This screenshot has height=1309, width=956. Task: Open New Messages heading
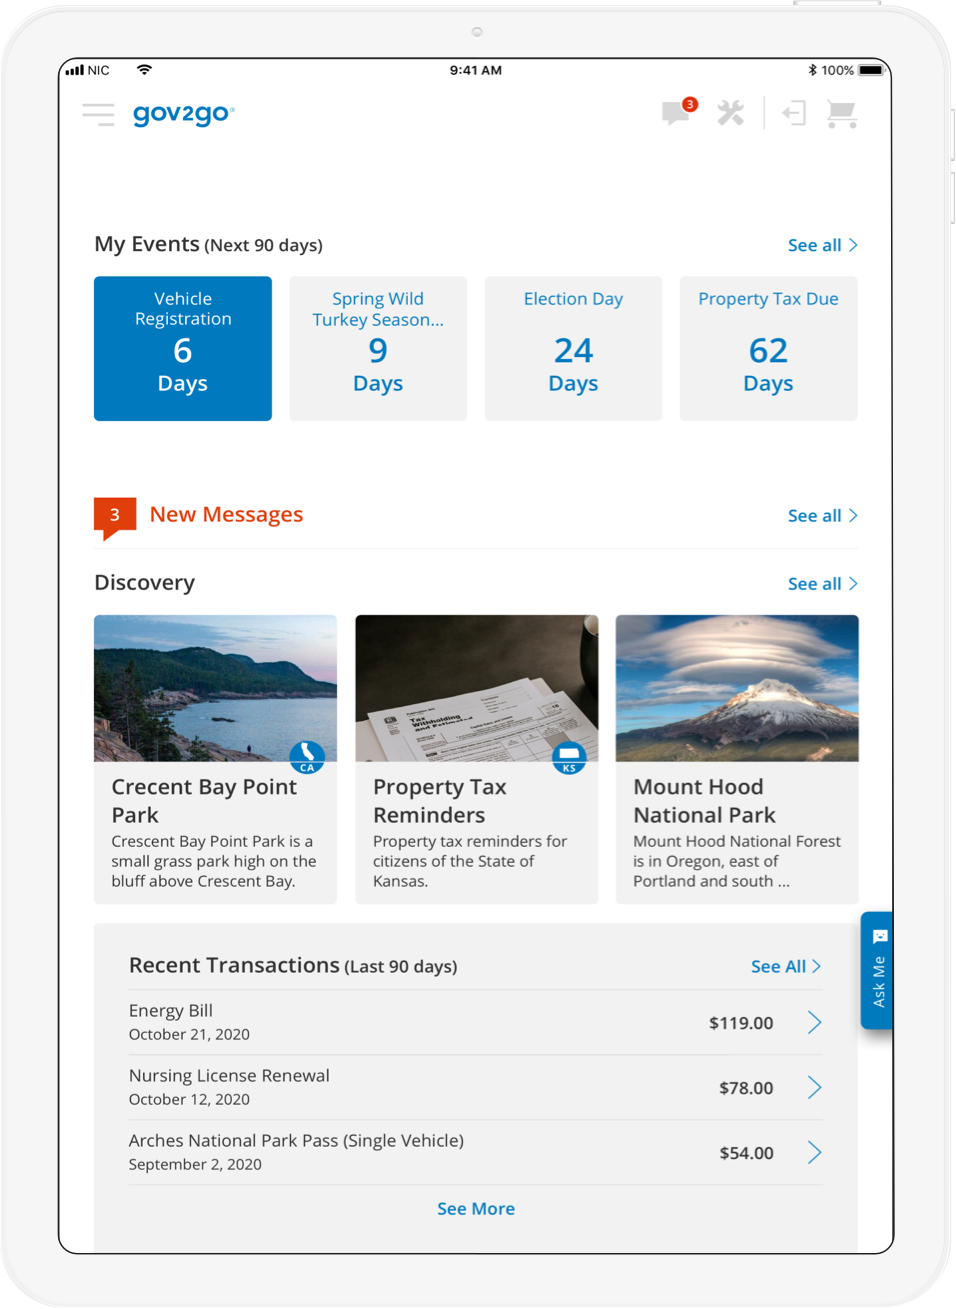coord(226,514)
